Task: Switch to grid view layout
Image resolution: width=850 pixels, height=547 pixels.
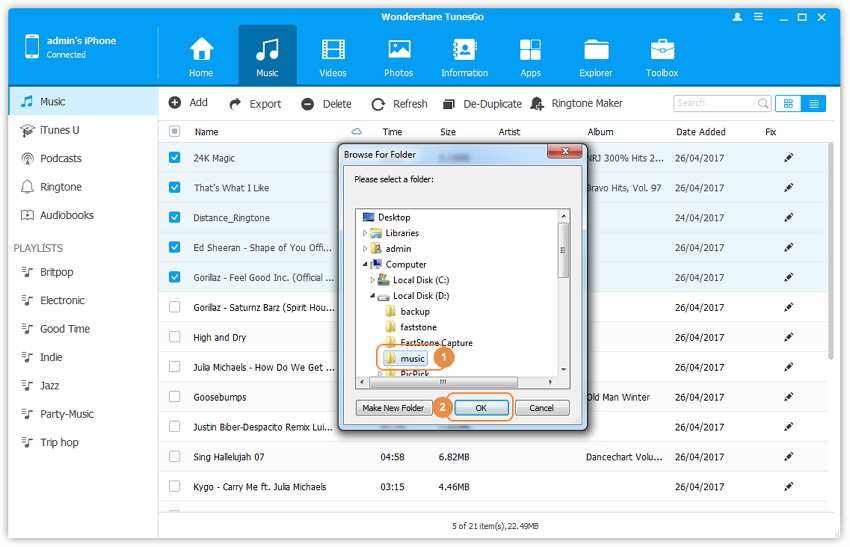Action: coord(788,103)
